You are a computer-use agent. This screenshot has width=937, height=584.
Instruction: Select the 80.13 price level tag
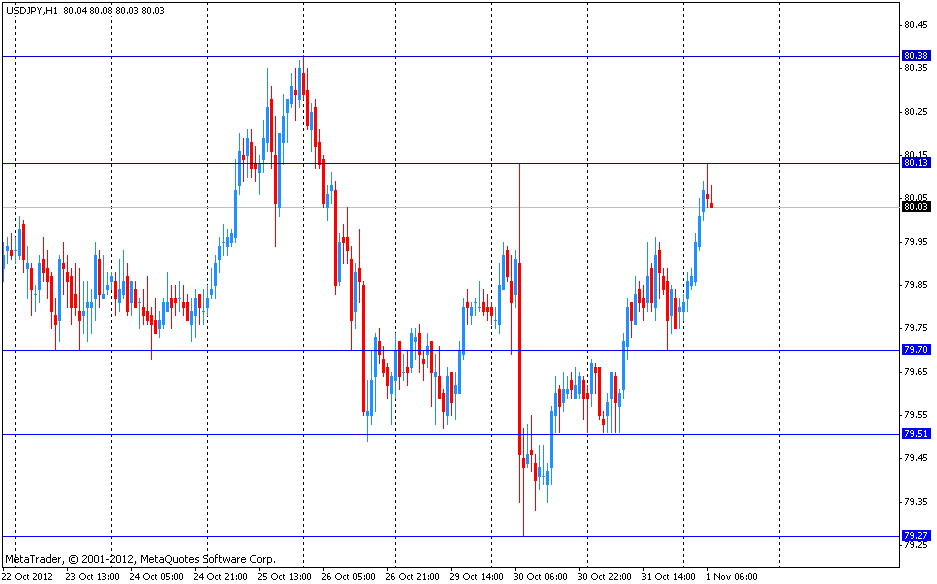[915, 162]
